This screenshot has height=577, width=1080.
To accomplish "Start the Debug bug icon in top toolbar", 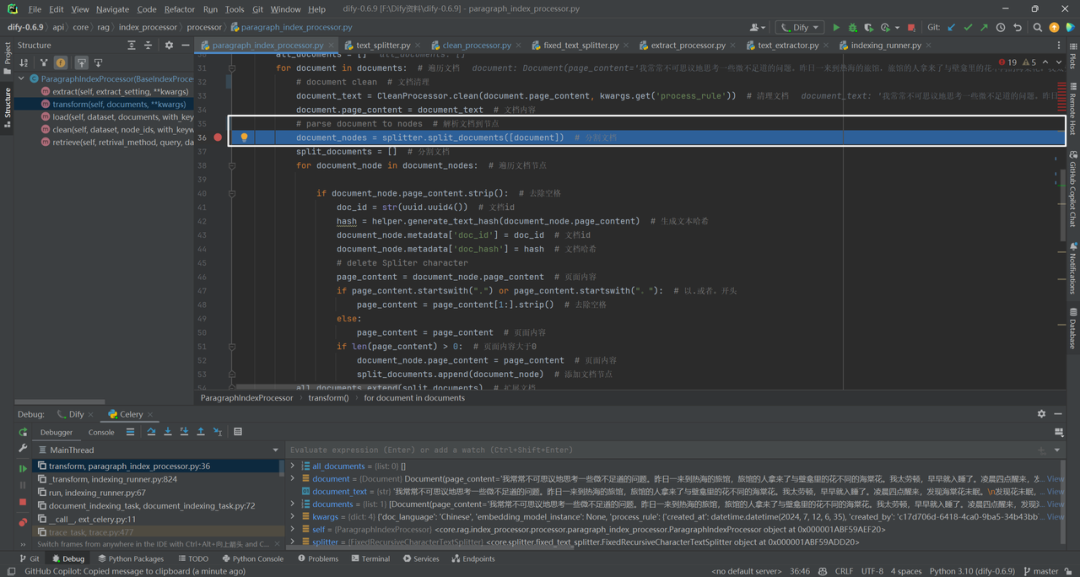I will click(x=853, y=28).
